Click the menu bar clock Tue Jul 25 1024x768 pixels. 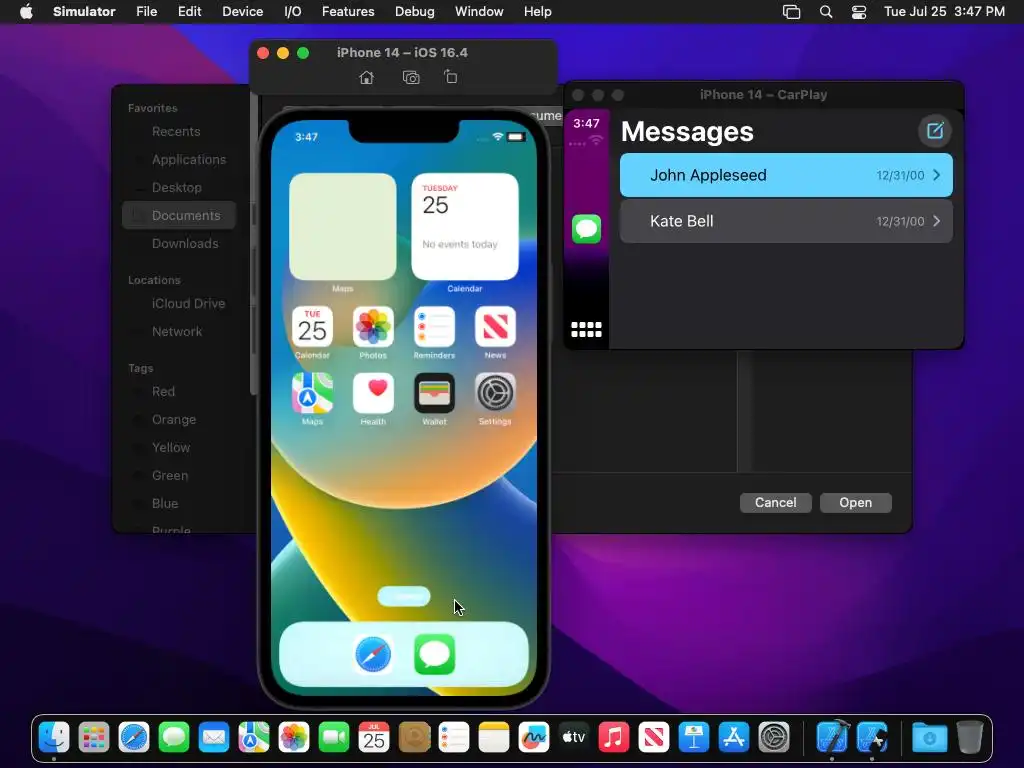click(944, 12)
